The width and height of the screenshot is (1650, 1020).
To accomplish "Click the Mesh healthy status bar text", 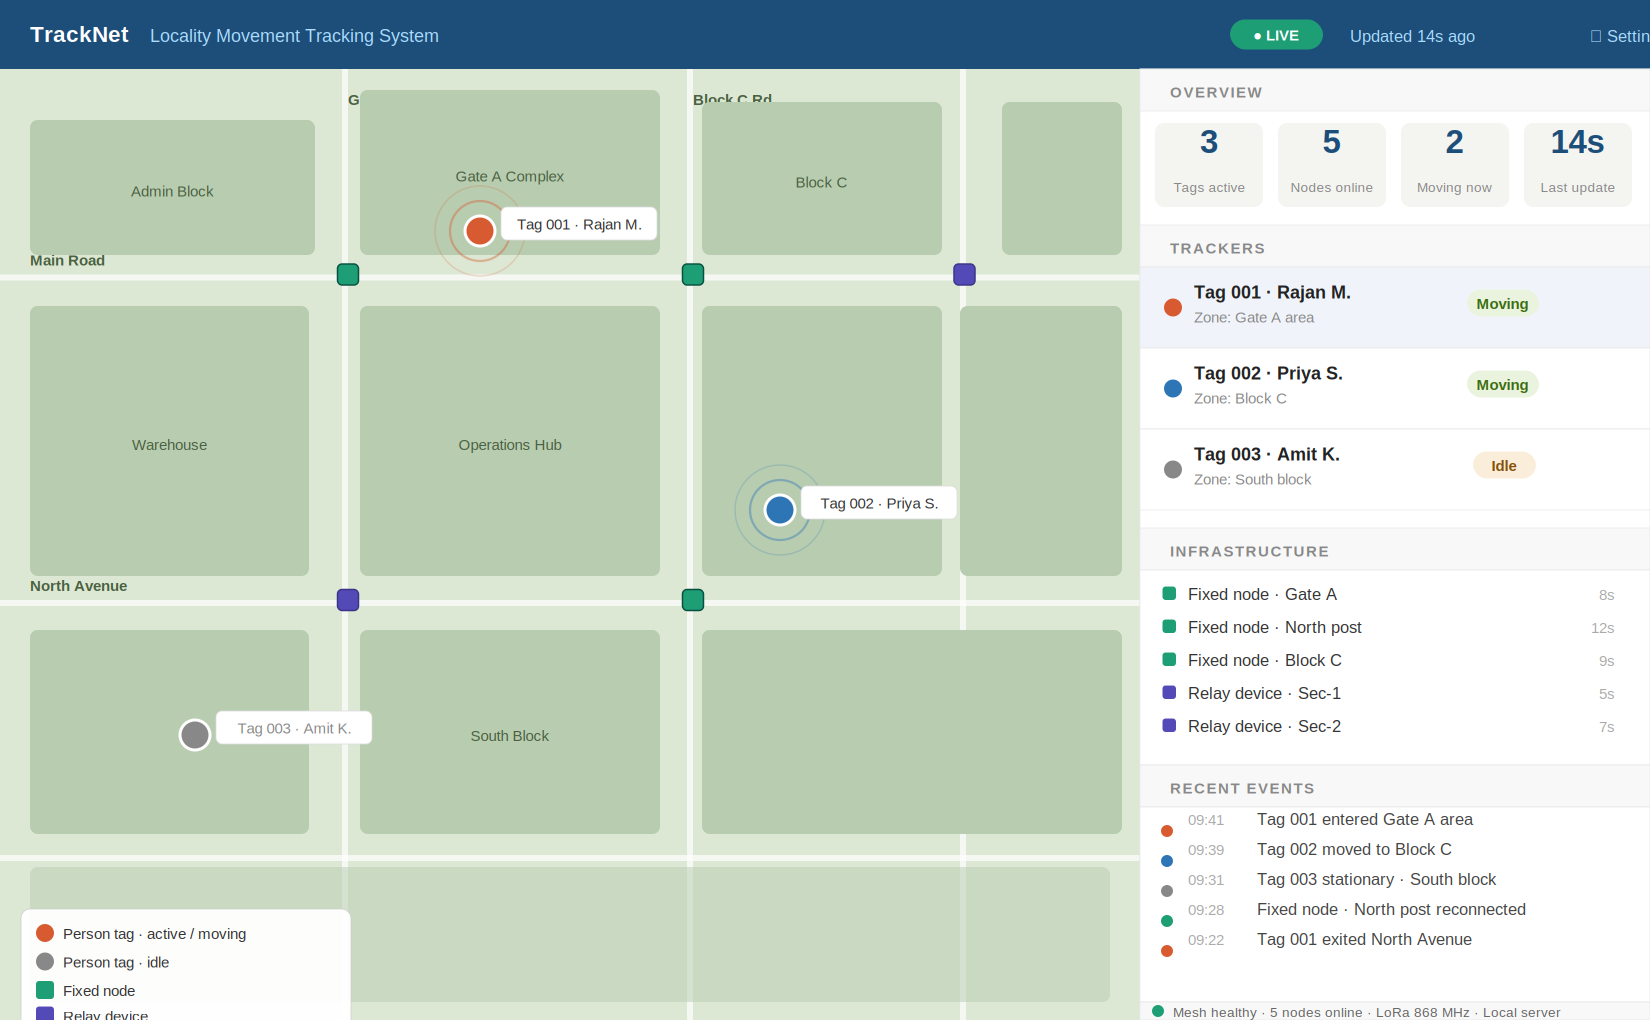I will pyautogui.click(x=1366, y=1012).
